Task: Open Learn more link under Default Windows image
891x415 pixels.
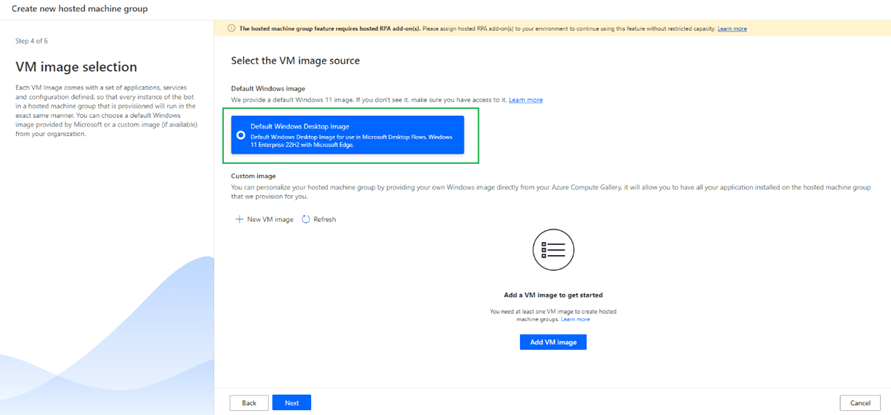Action: click(x=525, y=100)
